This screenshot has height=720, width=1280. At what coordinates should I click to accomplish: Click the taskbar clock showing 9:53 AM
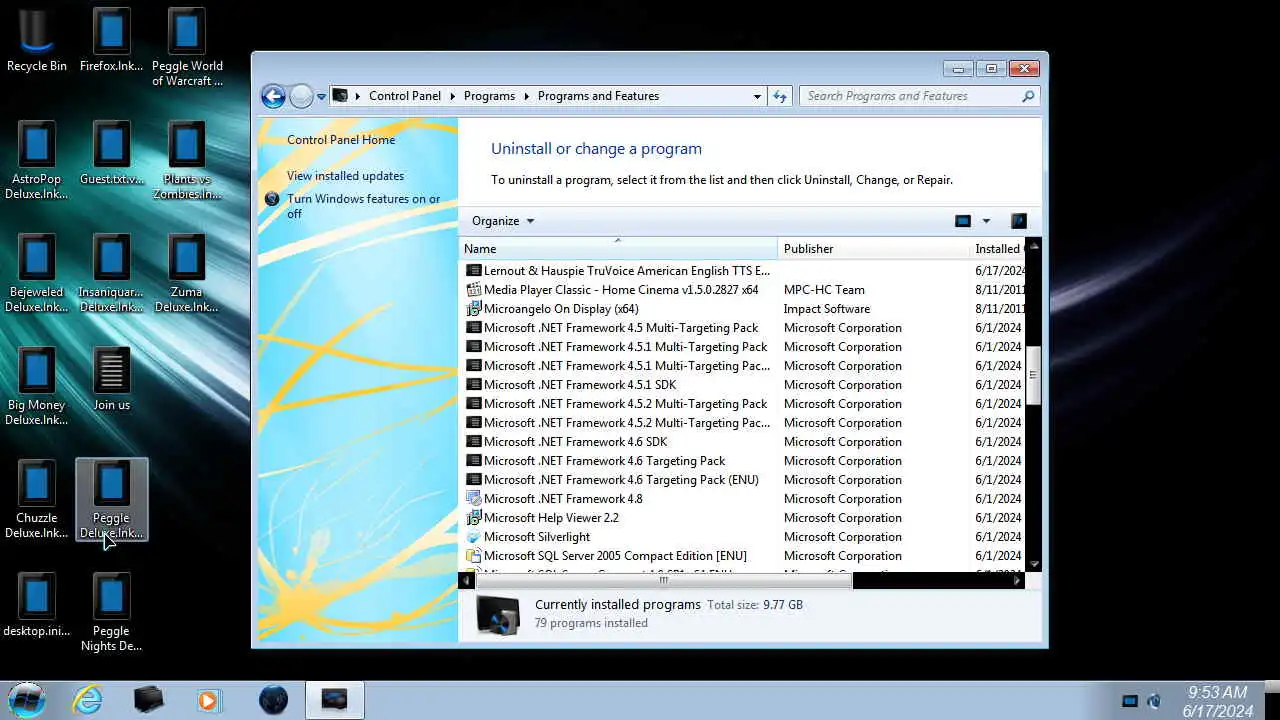tap(1217, 701)
